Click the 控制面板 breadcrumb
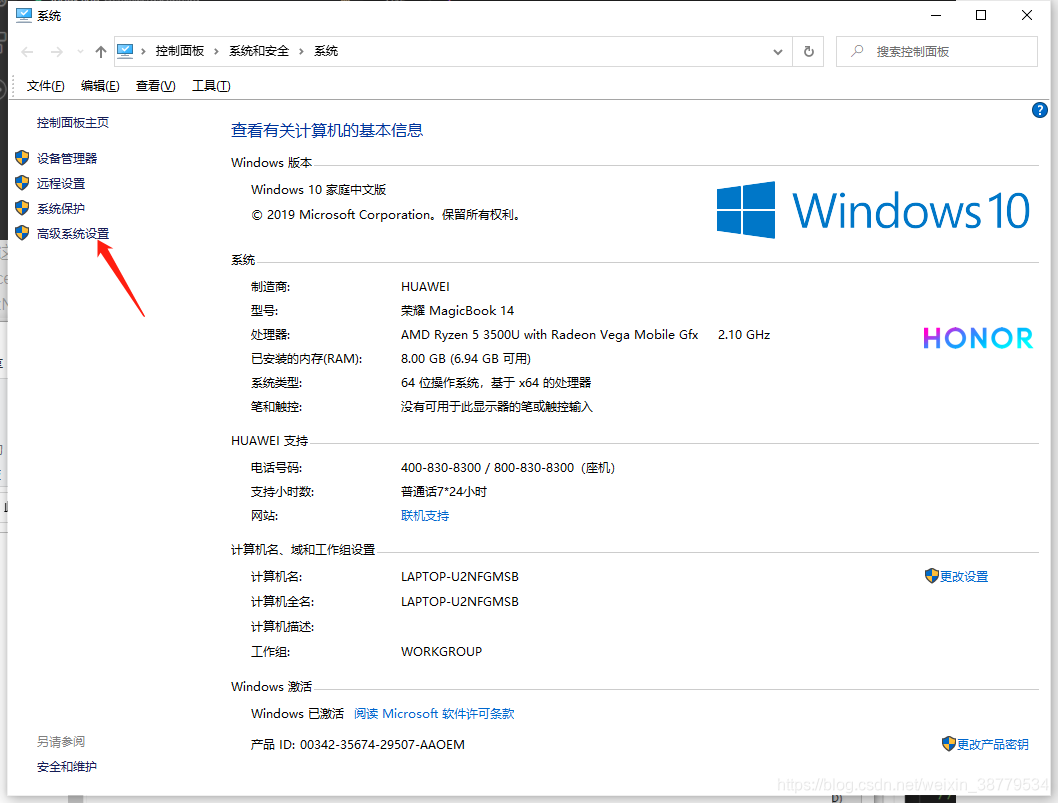 coord(179,51)
